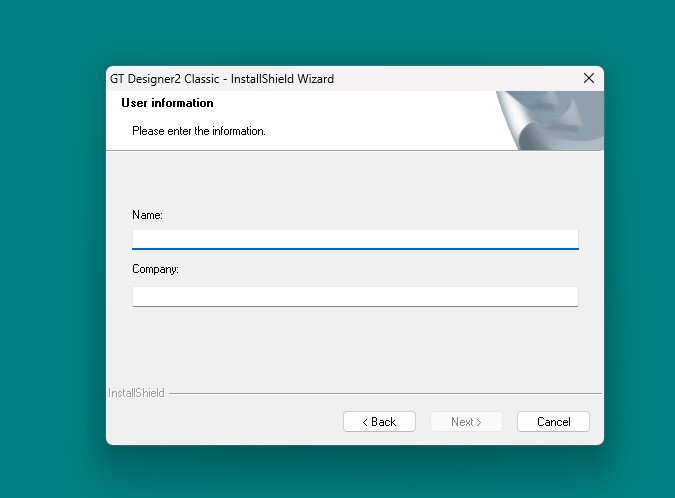
Task: Go back with the Back button
Action: click(379, 421)
